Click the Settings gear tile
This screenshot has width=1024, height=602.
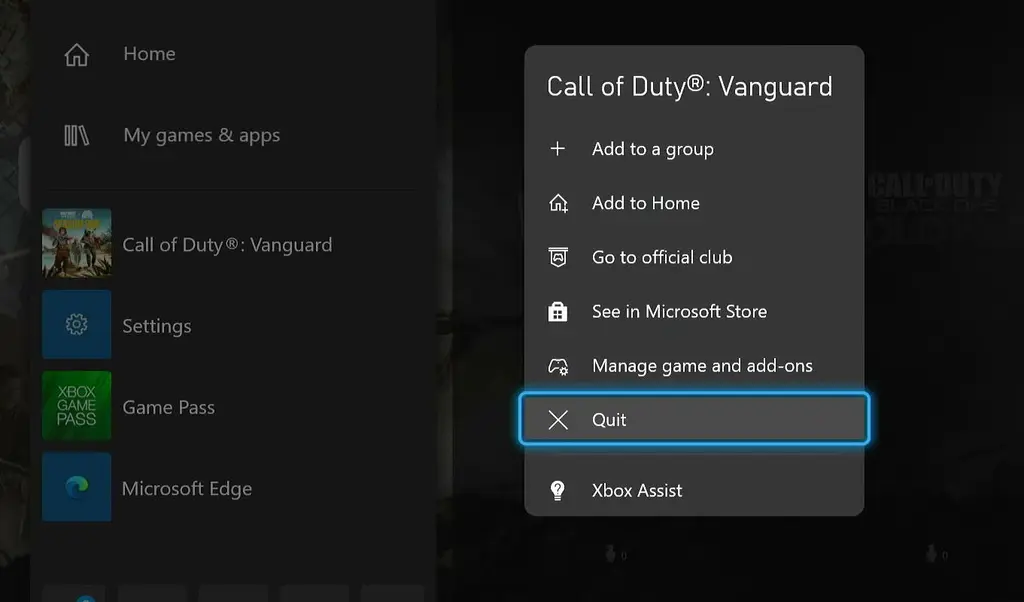tap(76, 325)
